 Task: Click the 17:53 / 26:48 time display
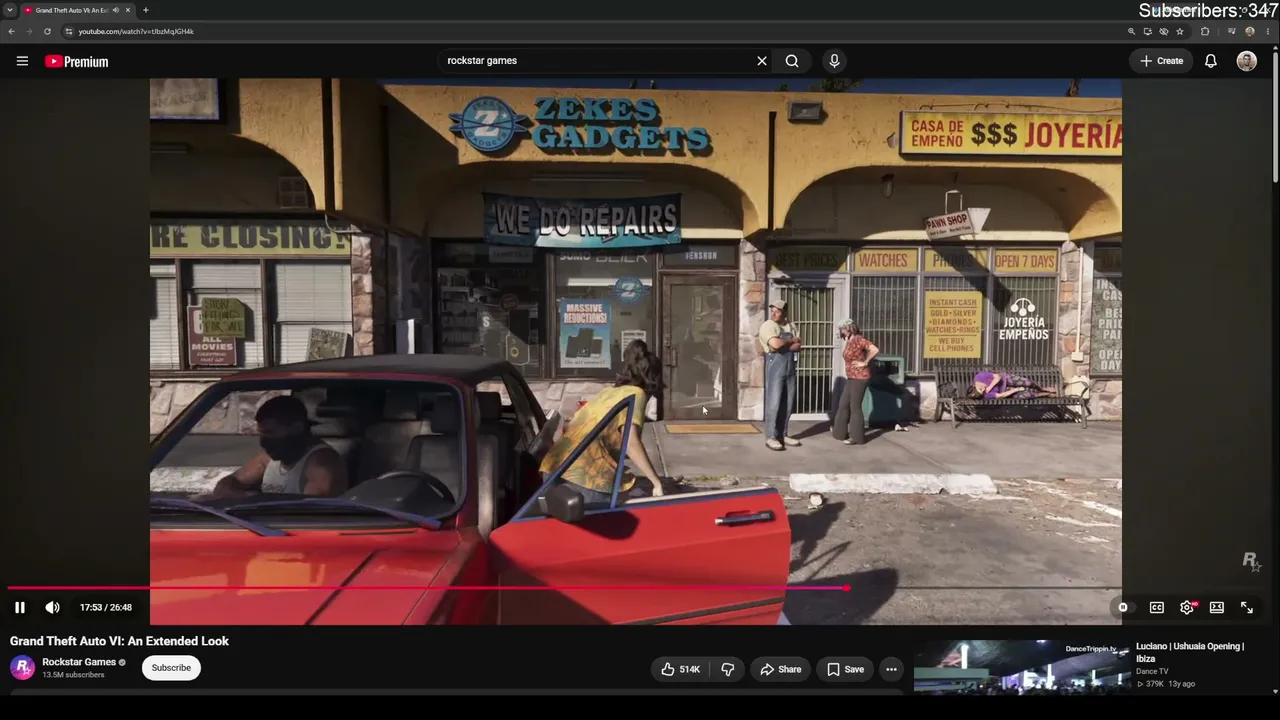tap(106, 607)
